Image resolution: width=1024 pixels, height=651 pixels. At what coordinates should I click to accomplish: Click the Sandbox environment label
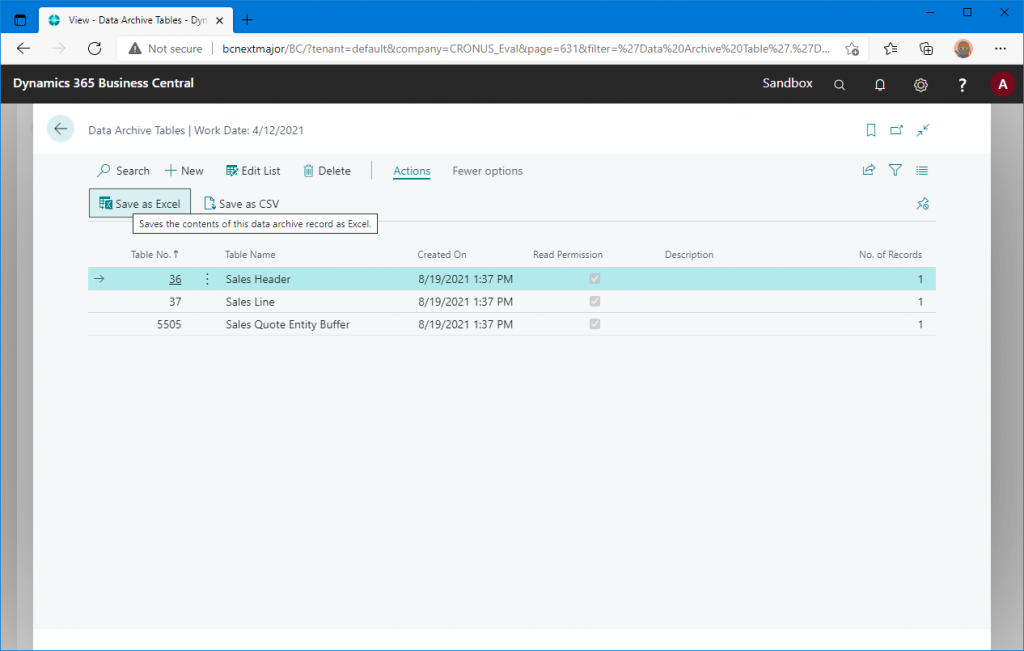[x=788, y=83]
